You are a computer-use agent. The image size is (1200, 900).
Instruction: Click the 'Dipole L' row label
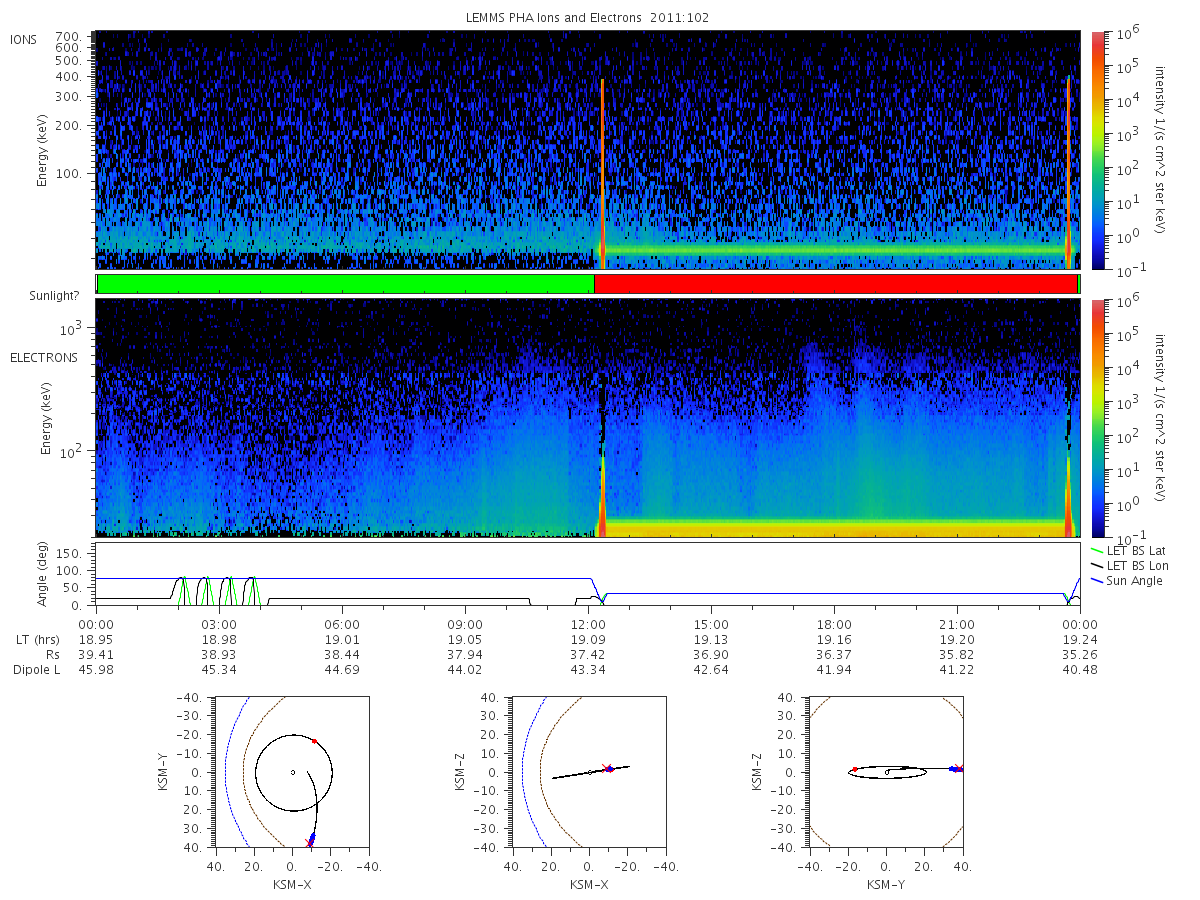[36, 669]
